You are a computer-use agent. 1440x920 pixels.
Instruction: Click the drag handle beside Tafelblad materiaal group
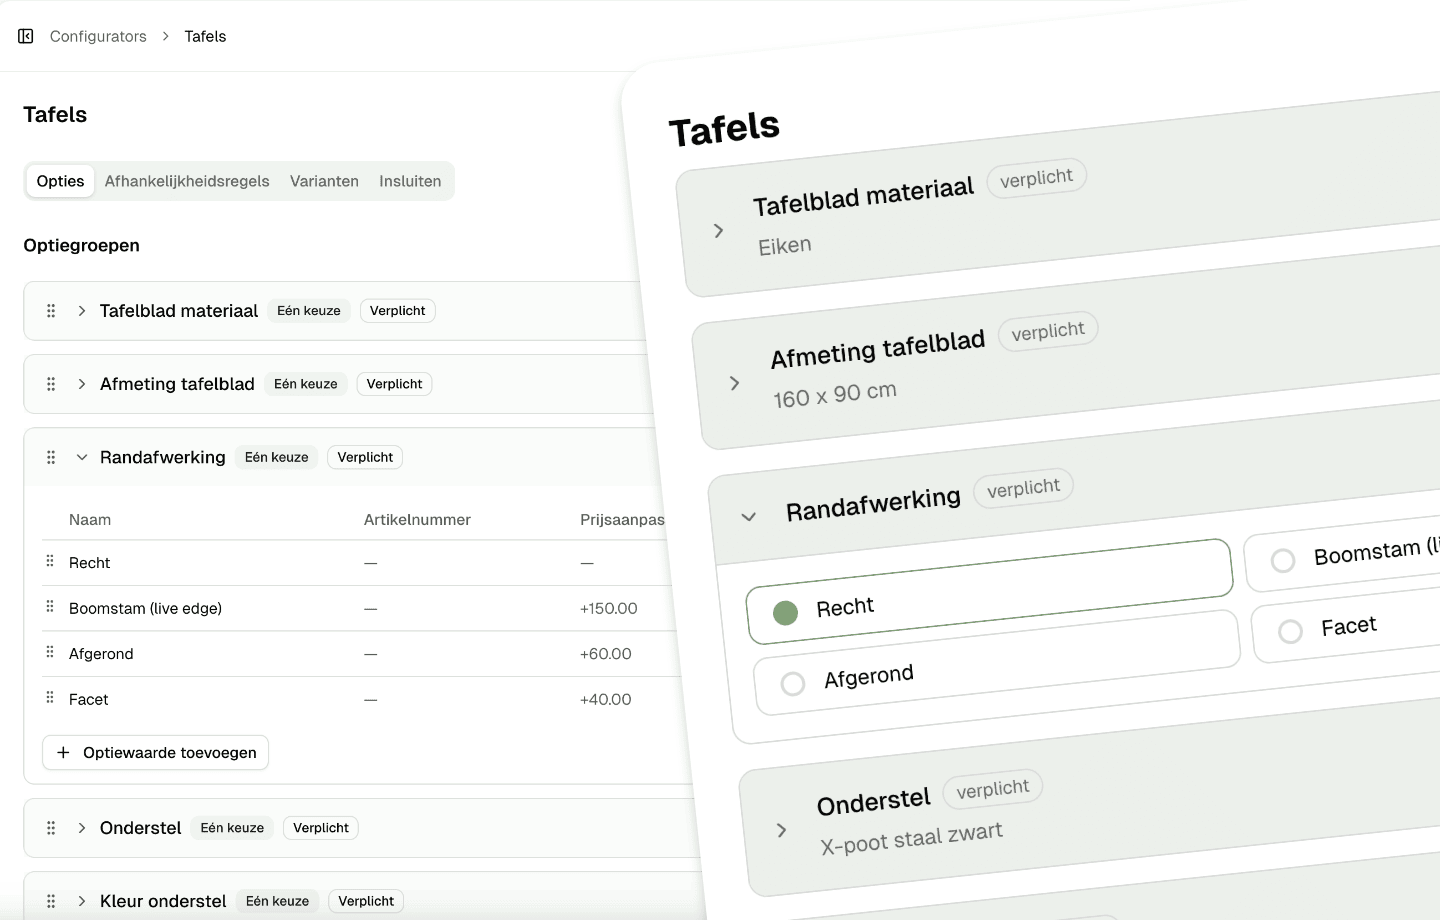tap(50, 310)
